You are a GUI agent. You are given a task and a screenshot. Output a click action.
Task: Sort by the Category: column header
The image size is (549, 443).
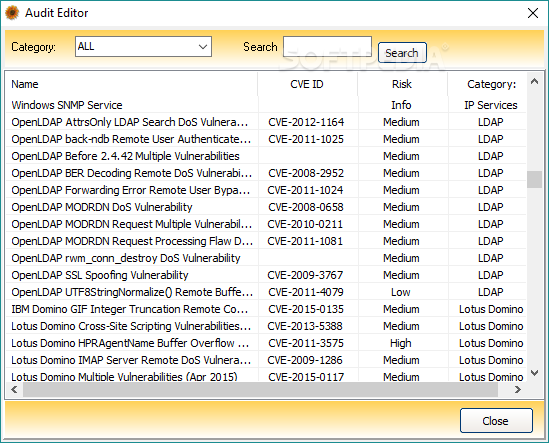(487, 84)
